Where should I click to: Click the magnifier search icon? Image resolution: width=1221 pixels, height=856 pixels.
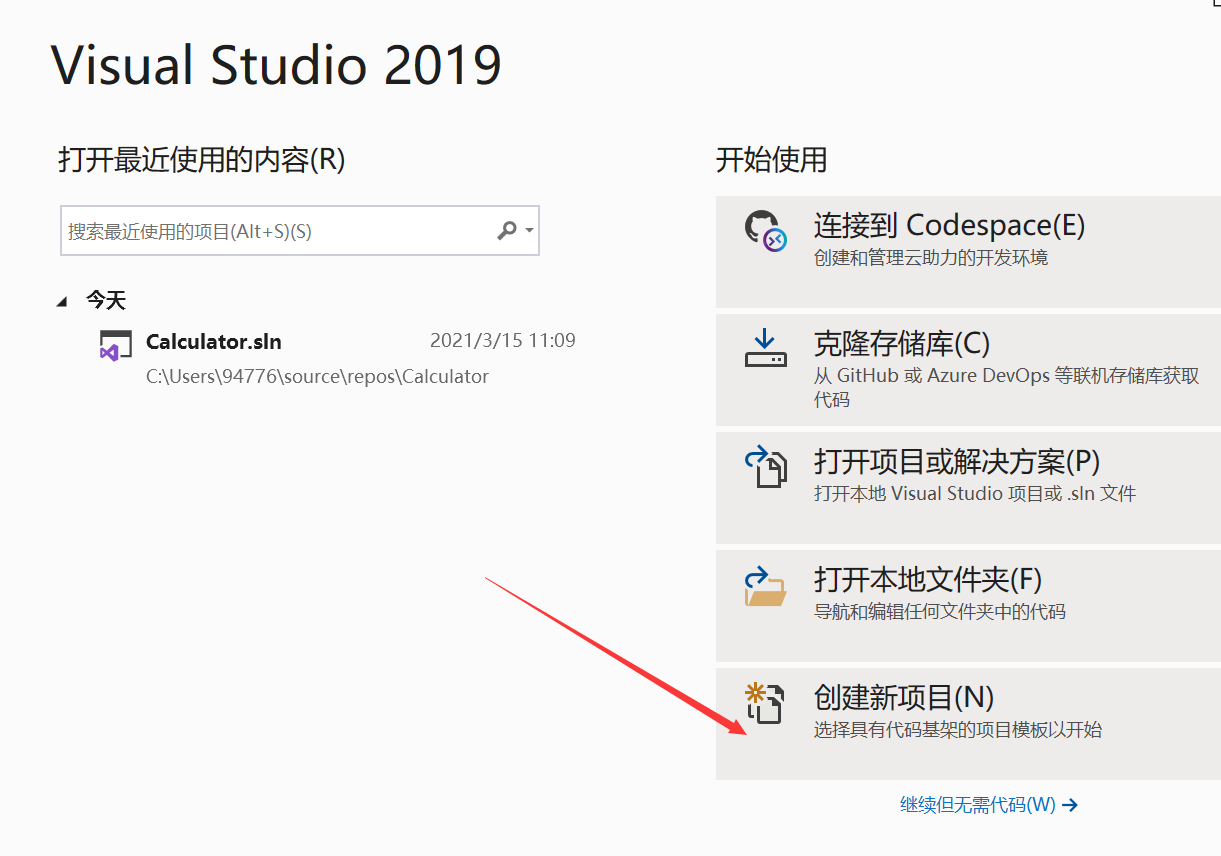pos(507,231)
